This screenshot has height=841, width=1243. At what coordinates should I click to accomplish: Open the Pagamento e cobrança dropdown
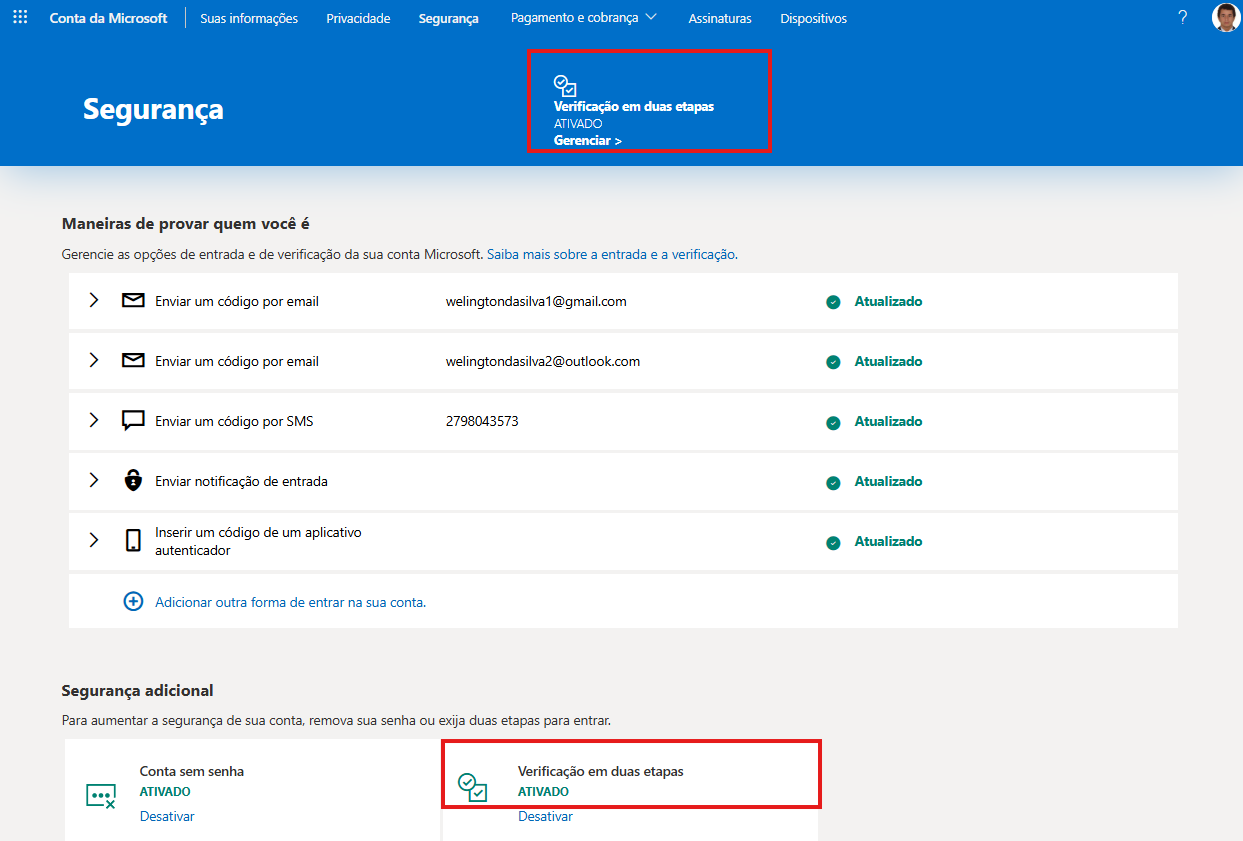tap(584, 17)
